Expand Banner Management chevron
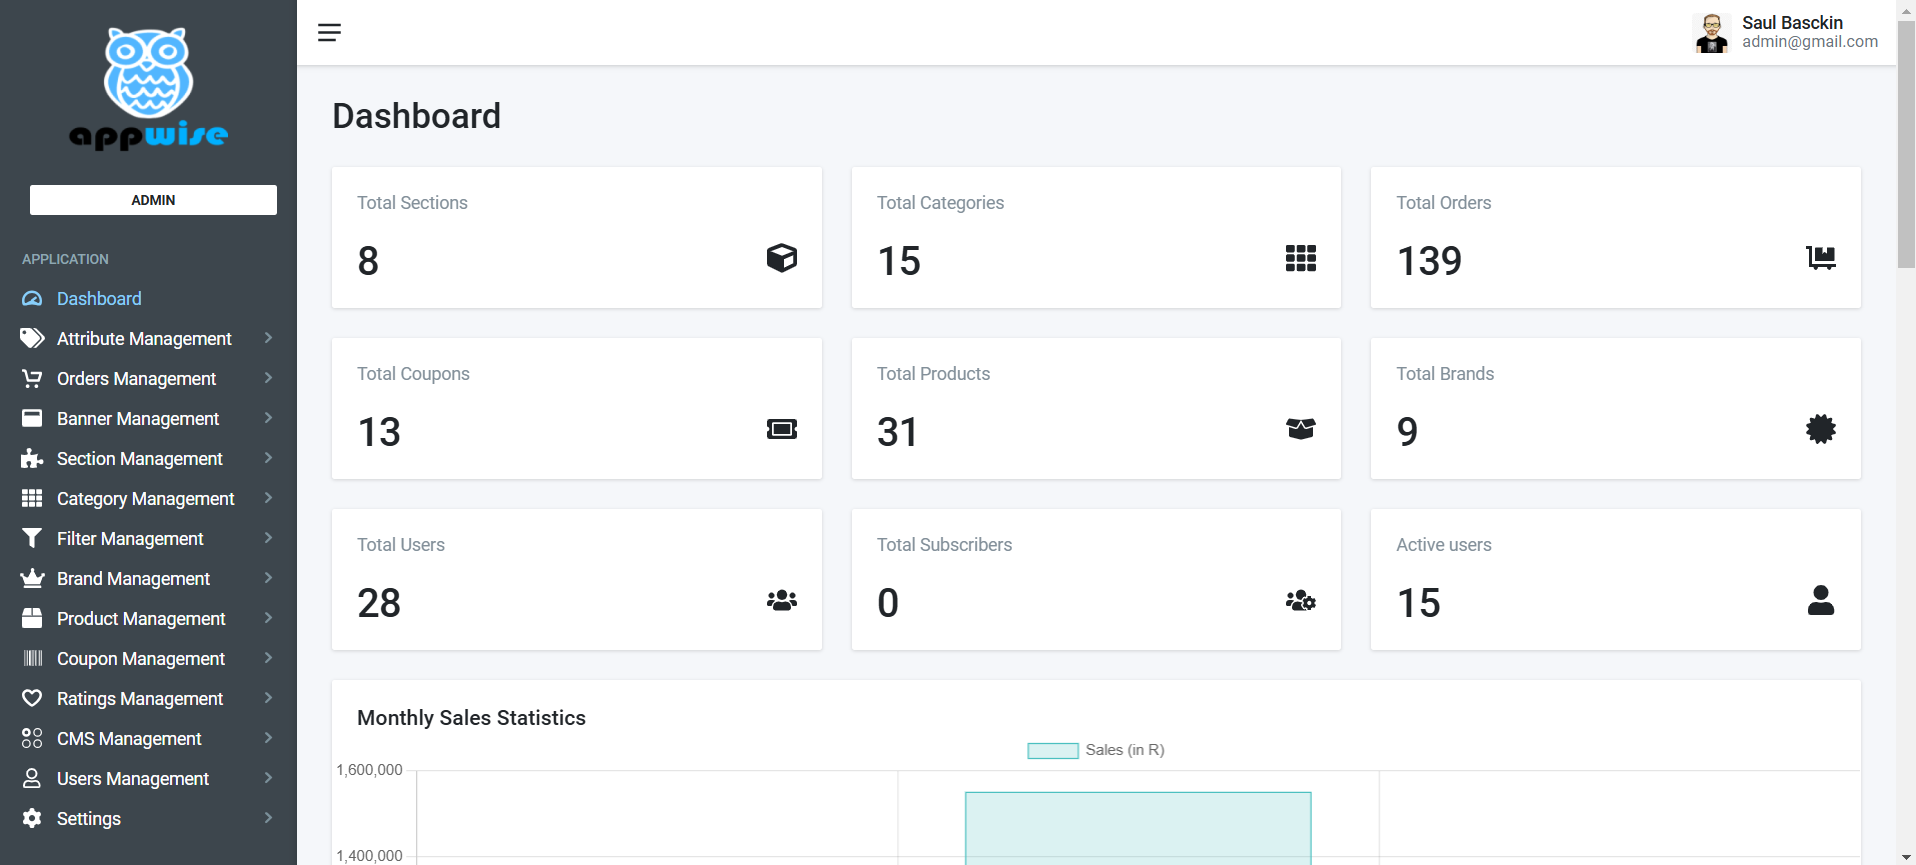 coord(268,418)
